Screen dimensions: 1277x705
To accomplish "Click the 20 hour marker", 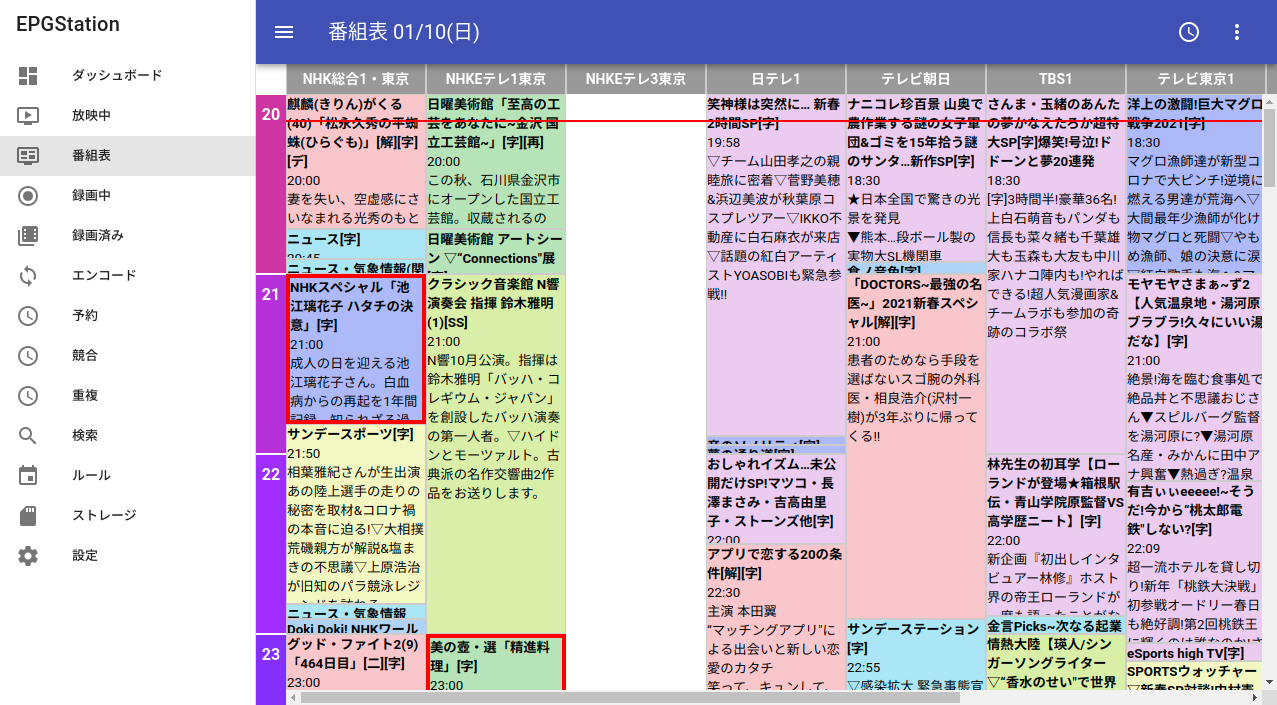I will (x=271, y=184).
